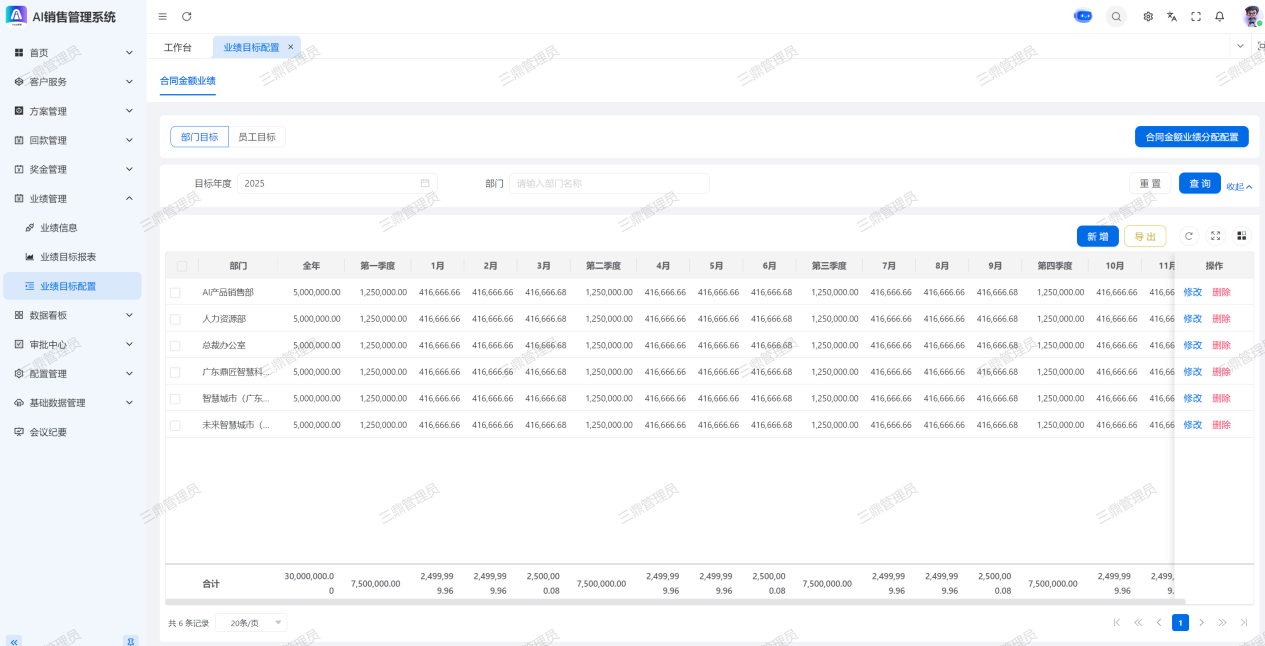Click the table refresh icon
Viewport: 1265px width, 646px height.
coord(1189,236)
